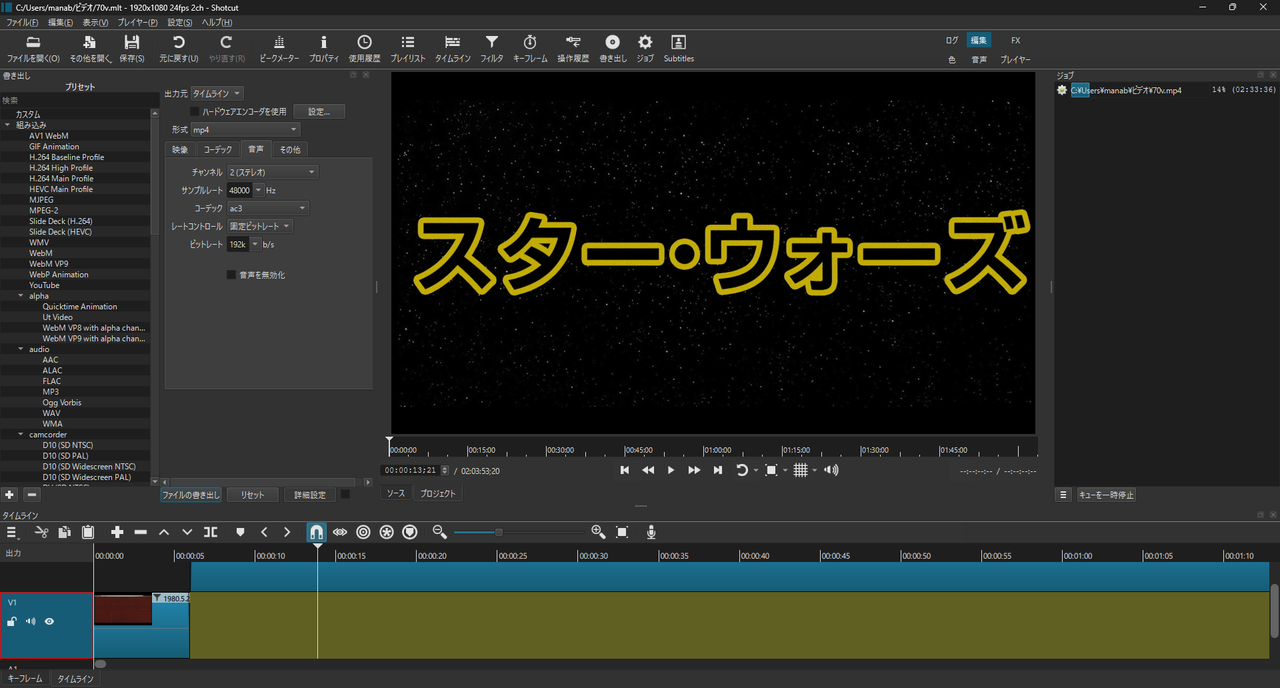Switch to the 映像 tab
The width and height of the screenshot is (1280, 688).
click(180, 150)
